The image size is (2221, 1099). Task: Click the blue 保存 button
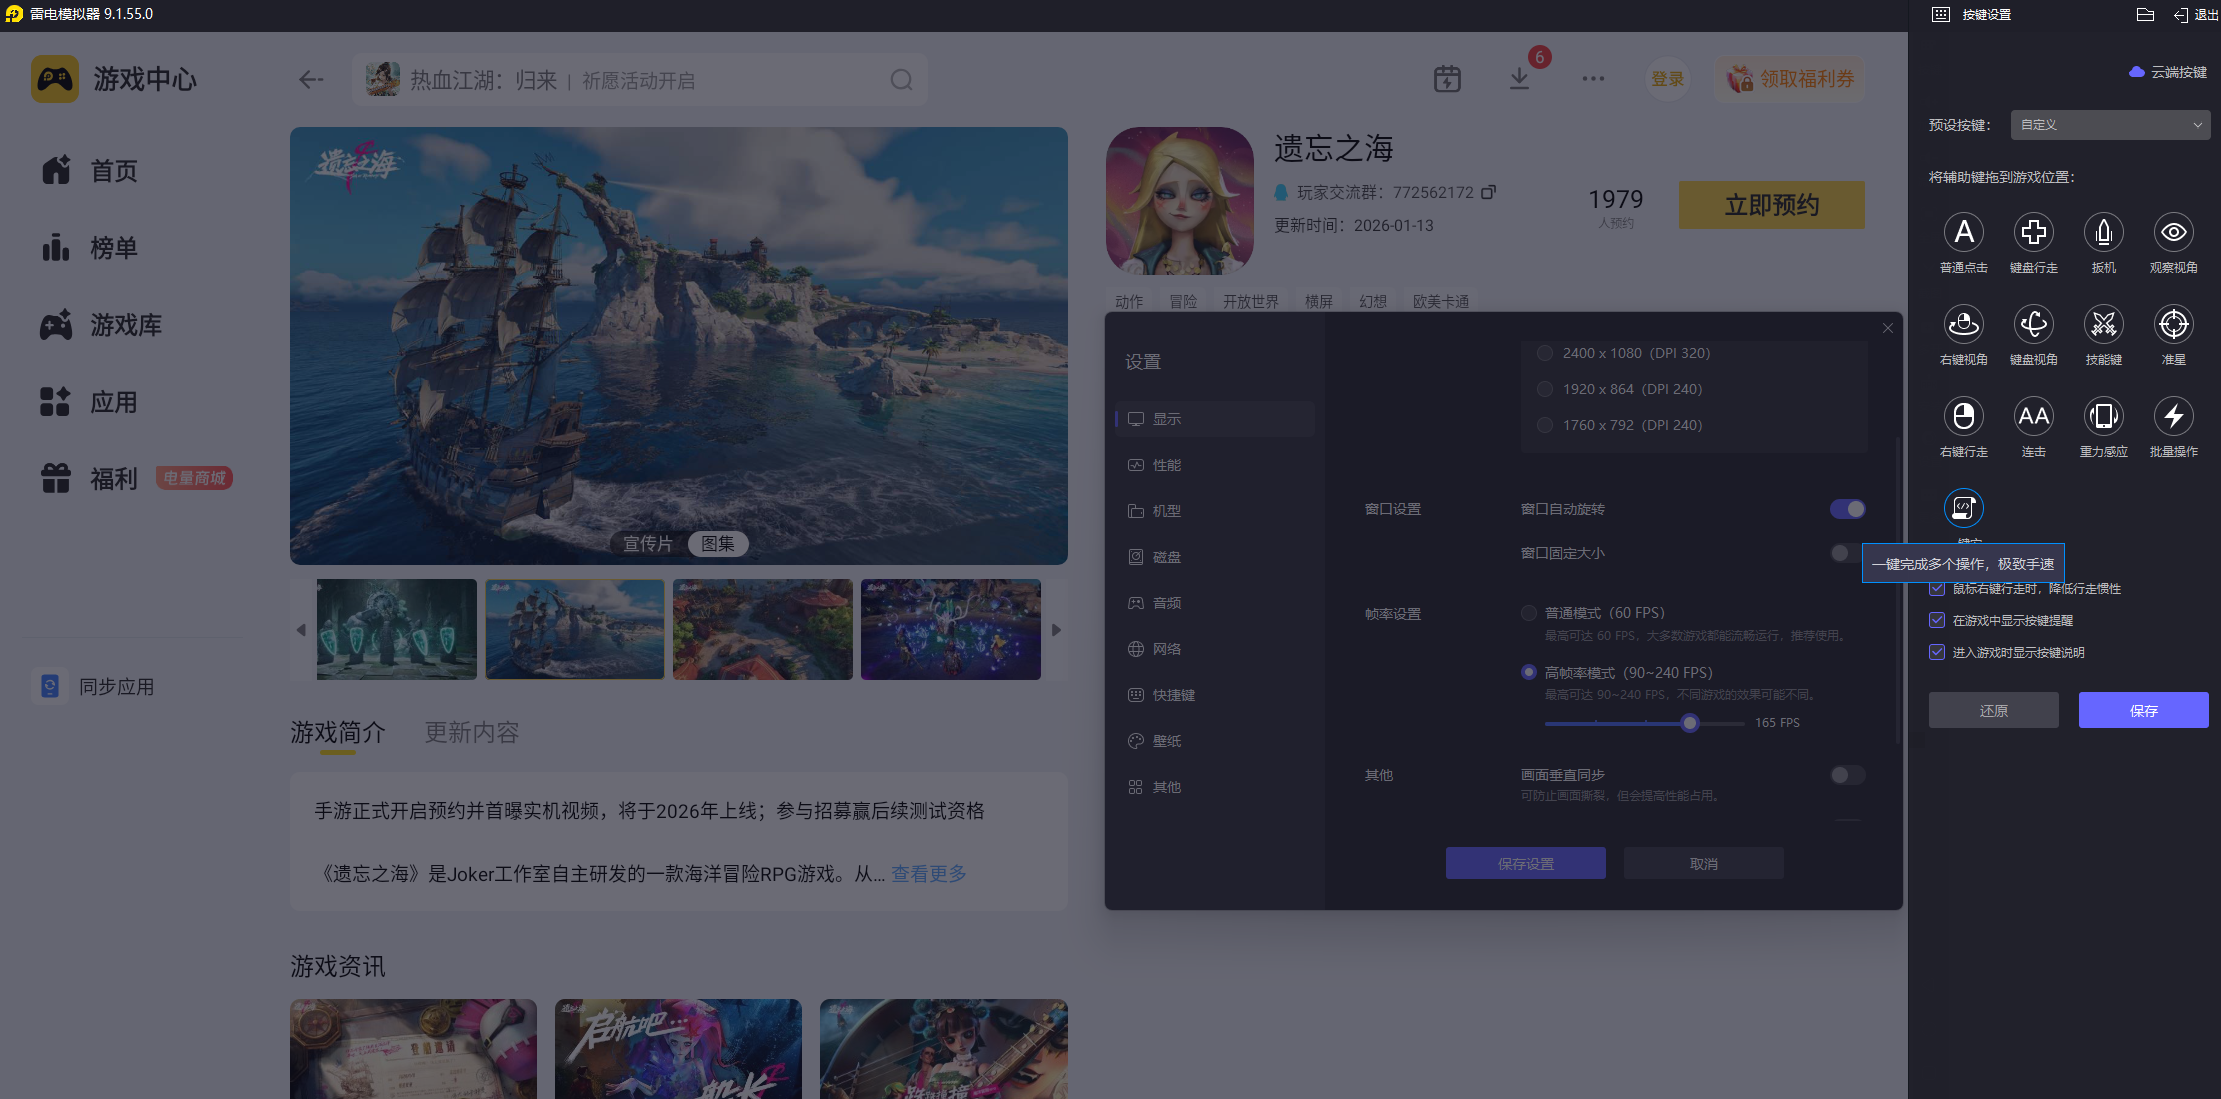click(x=2143, y=710)
